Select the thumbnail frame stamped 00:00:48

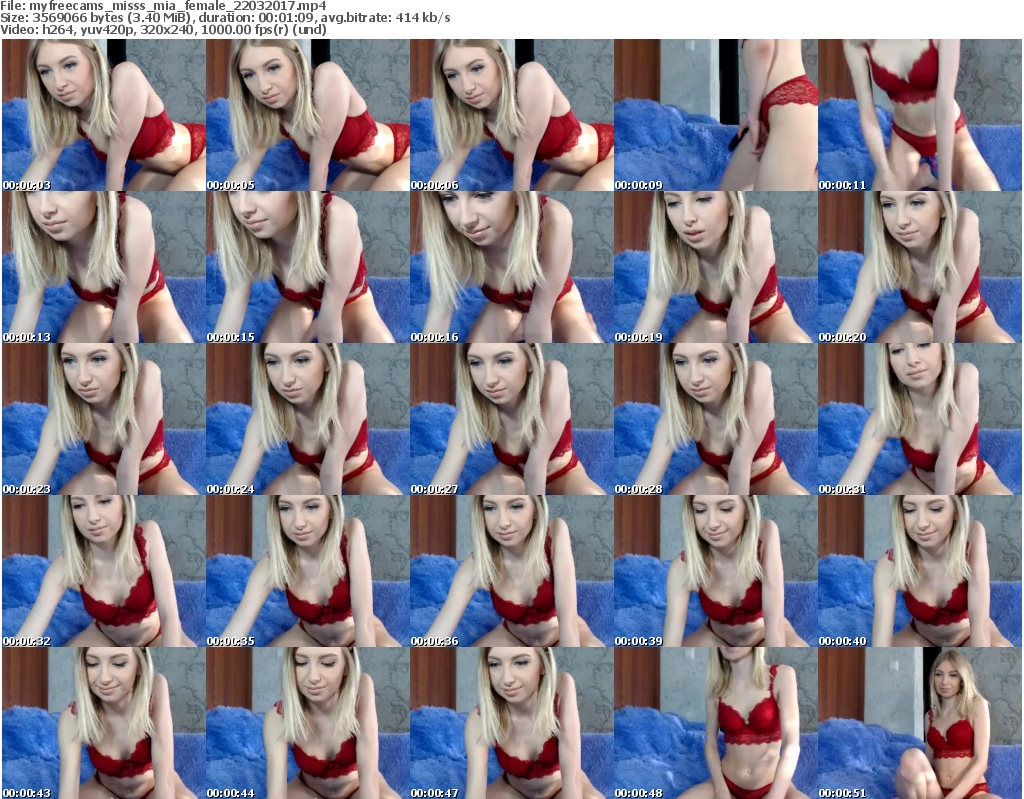(716, 723)
